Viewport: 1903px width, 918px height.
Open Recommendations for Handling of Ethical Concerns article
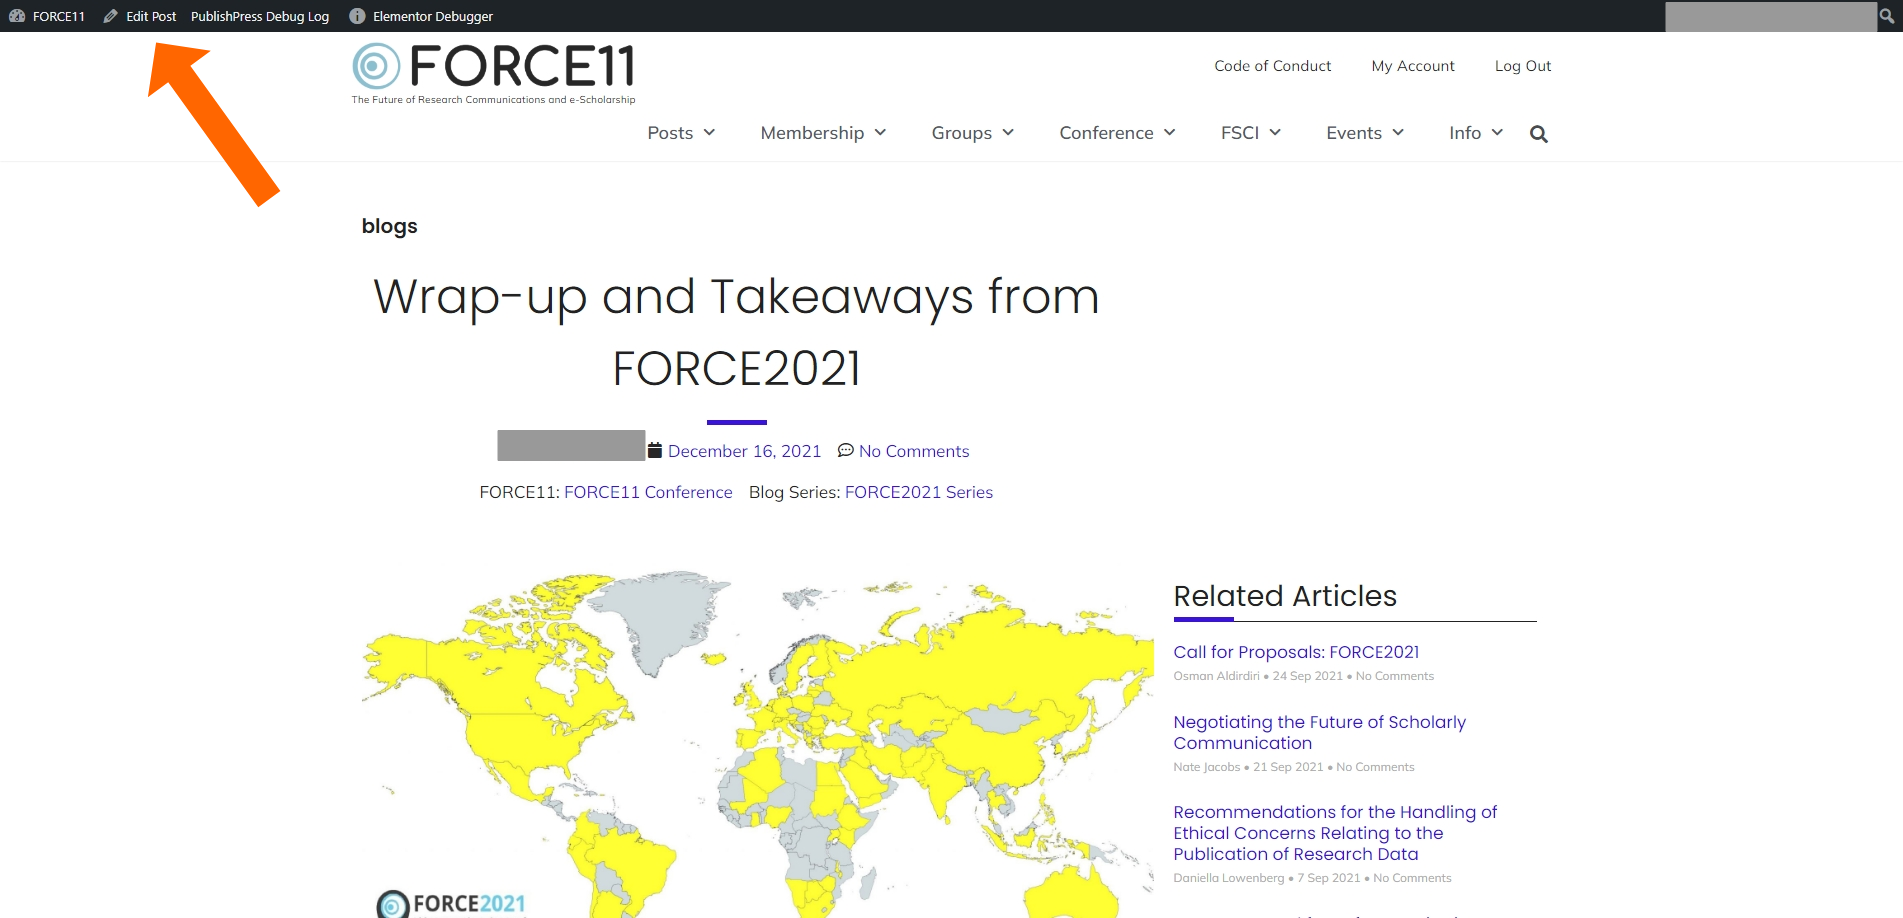pyautogui.click(x=1335, y=833)
